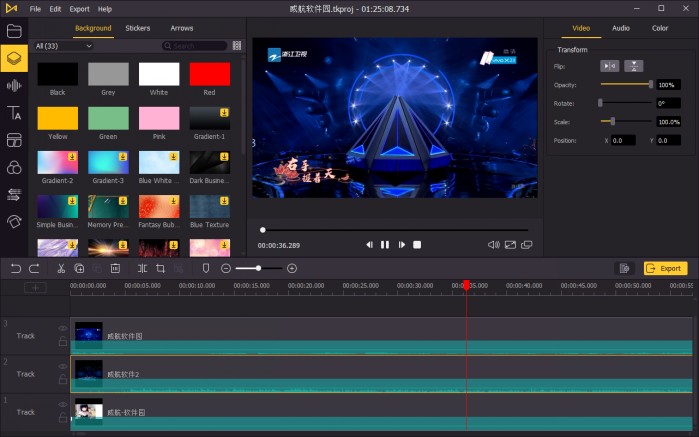Click the timeline zoom slider handle
Image resolution: width=699 pixels, height=437 pixels.
pos(258,268)
